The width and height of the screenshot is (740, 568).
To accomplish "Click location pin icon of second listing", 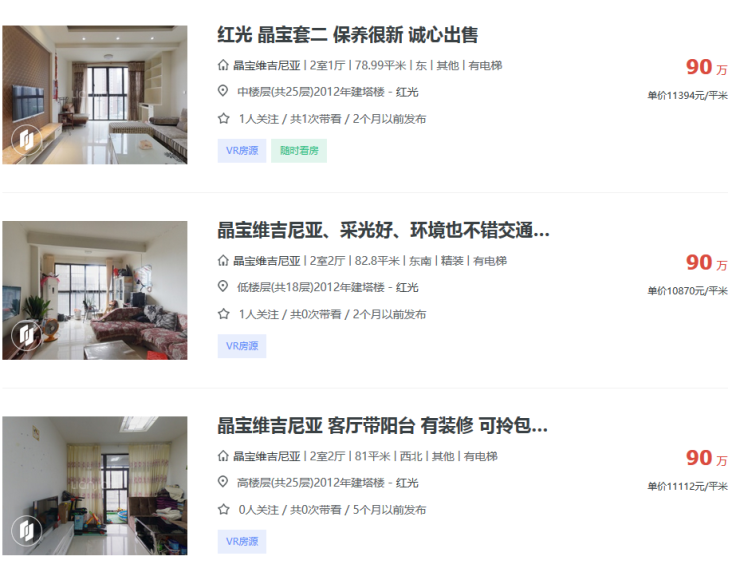I will click(x=223, y=286).
